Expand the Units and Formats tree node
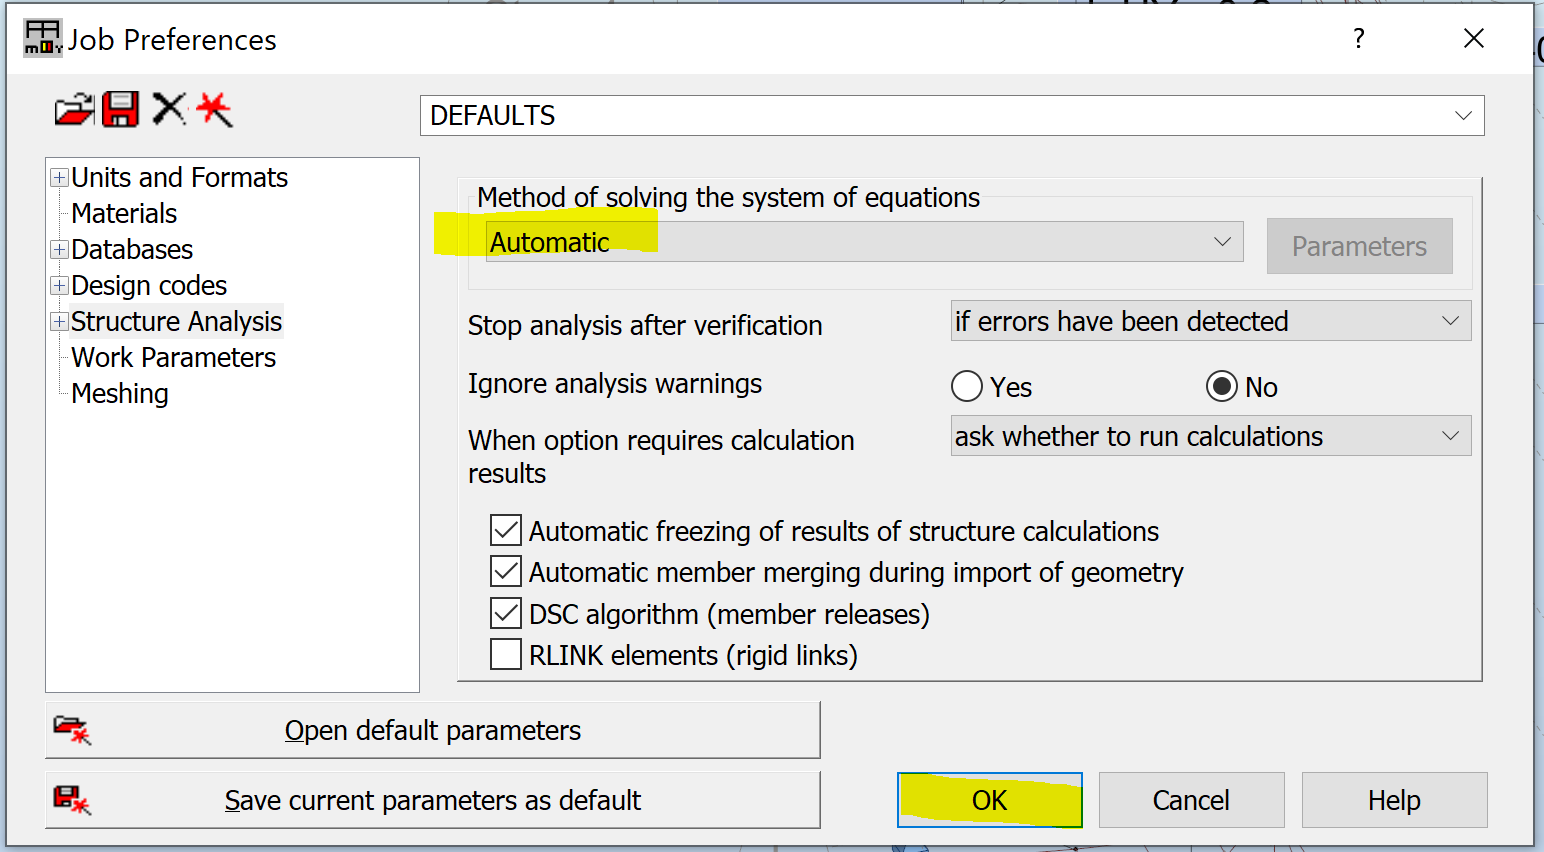 tap(60, 178)
